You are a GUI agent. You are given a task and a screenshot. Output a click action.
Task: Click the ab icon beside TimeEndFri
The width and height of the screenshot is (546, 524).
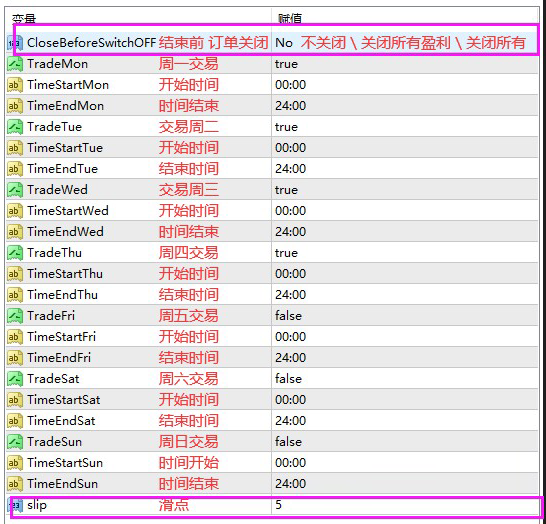click(15, 358)
